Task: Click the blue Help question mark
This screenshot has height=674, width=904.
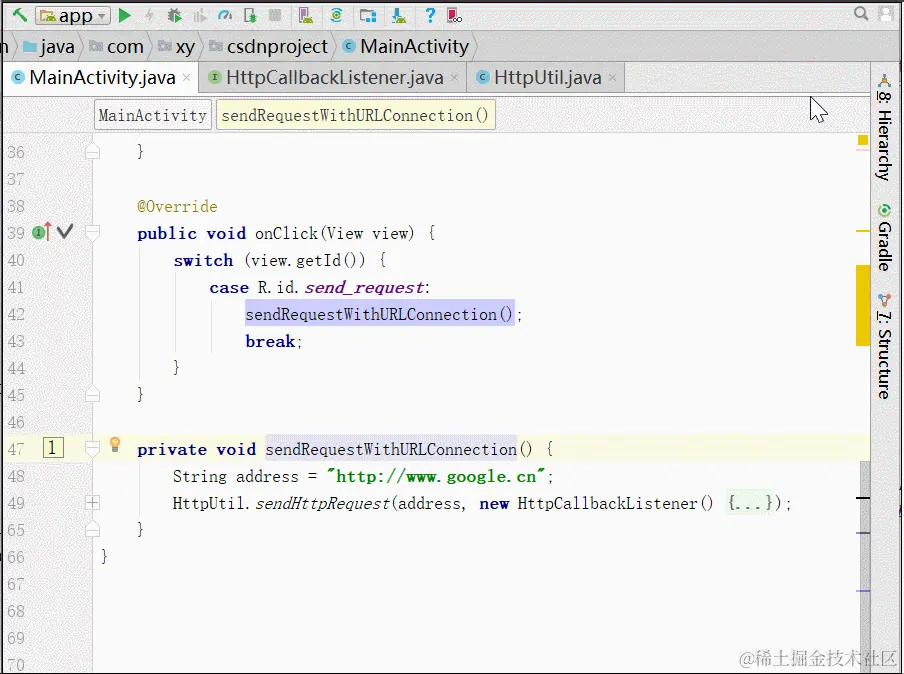Action: point(430,16)
